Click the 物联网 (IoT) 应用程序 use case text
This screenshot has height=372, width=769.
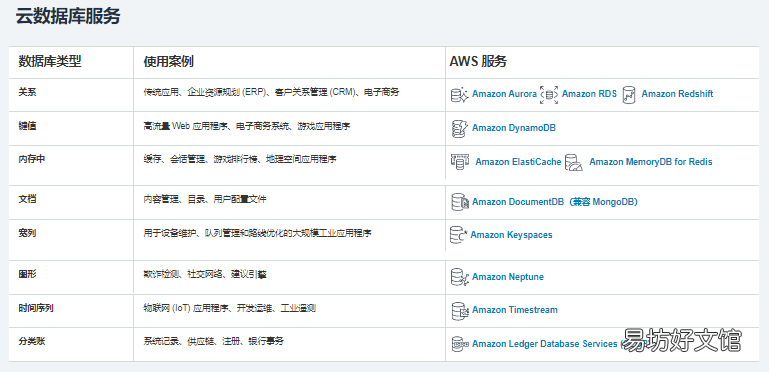pyautogui.click(x=230, y=308)
